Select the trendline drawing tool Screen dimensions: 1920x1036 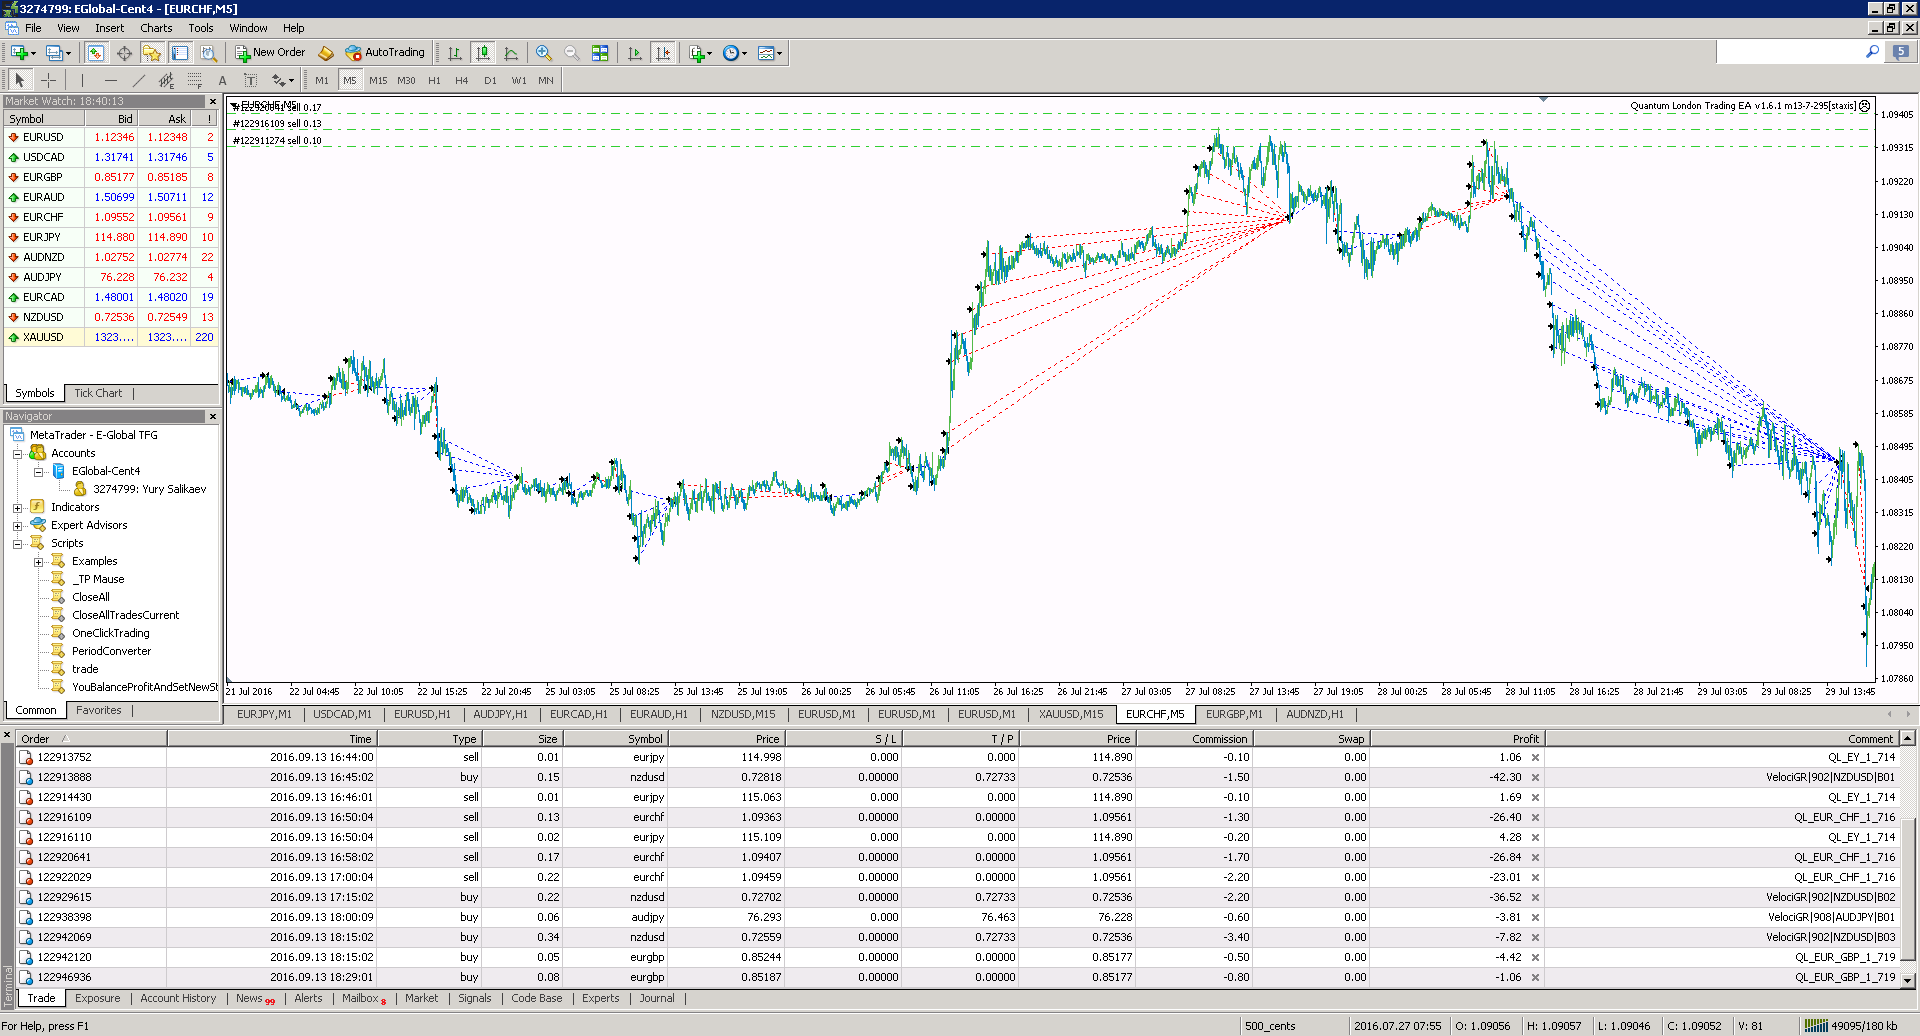(138, 80)
